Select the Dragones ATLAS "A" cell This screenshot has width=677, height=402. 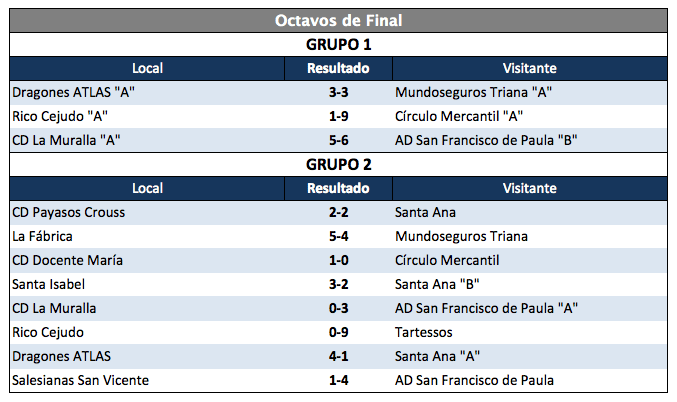click(74, 92)
